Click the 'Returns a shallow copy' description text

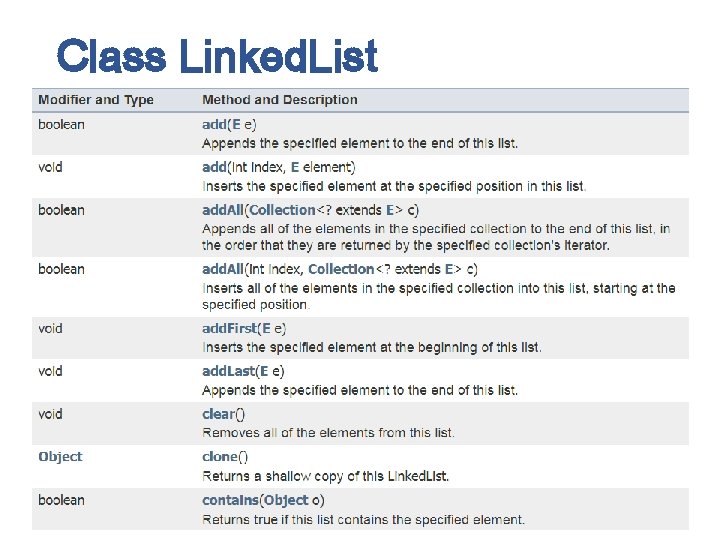(325, 476)
